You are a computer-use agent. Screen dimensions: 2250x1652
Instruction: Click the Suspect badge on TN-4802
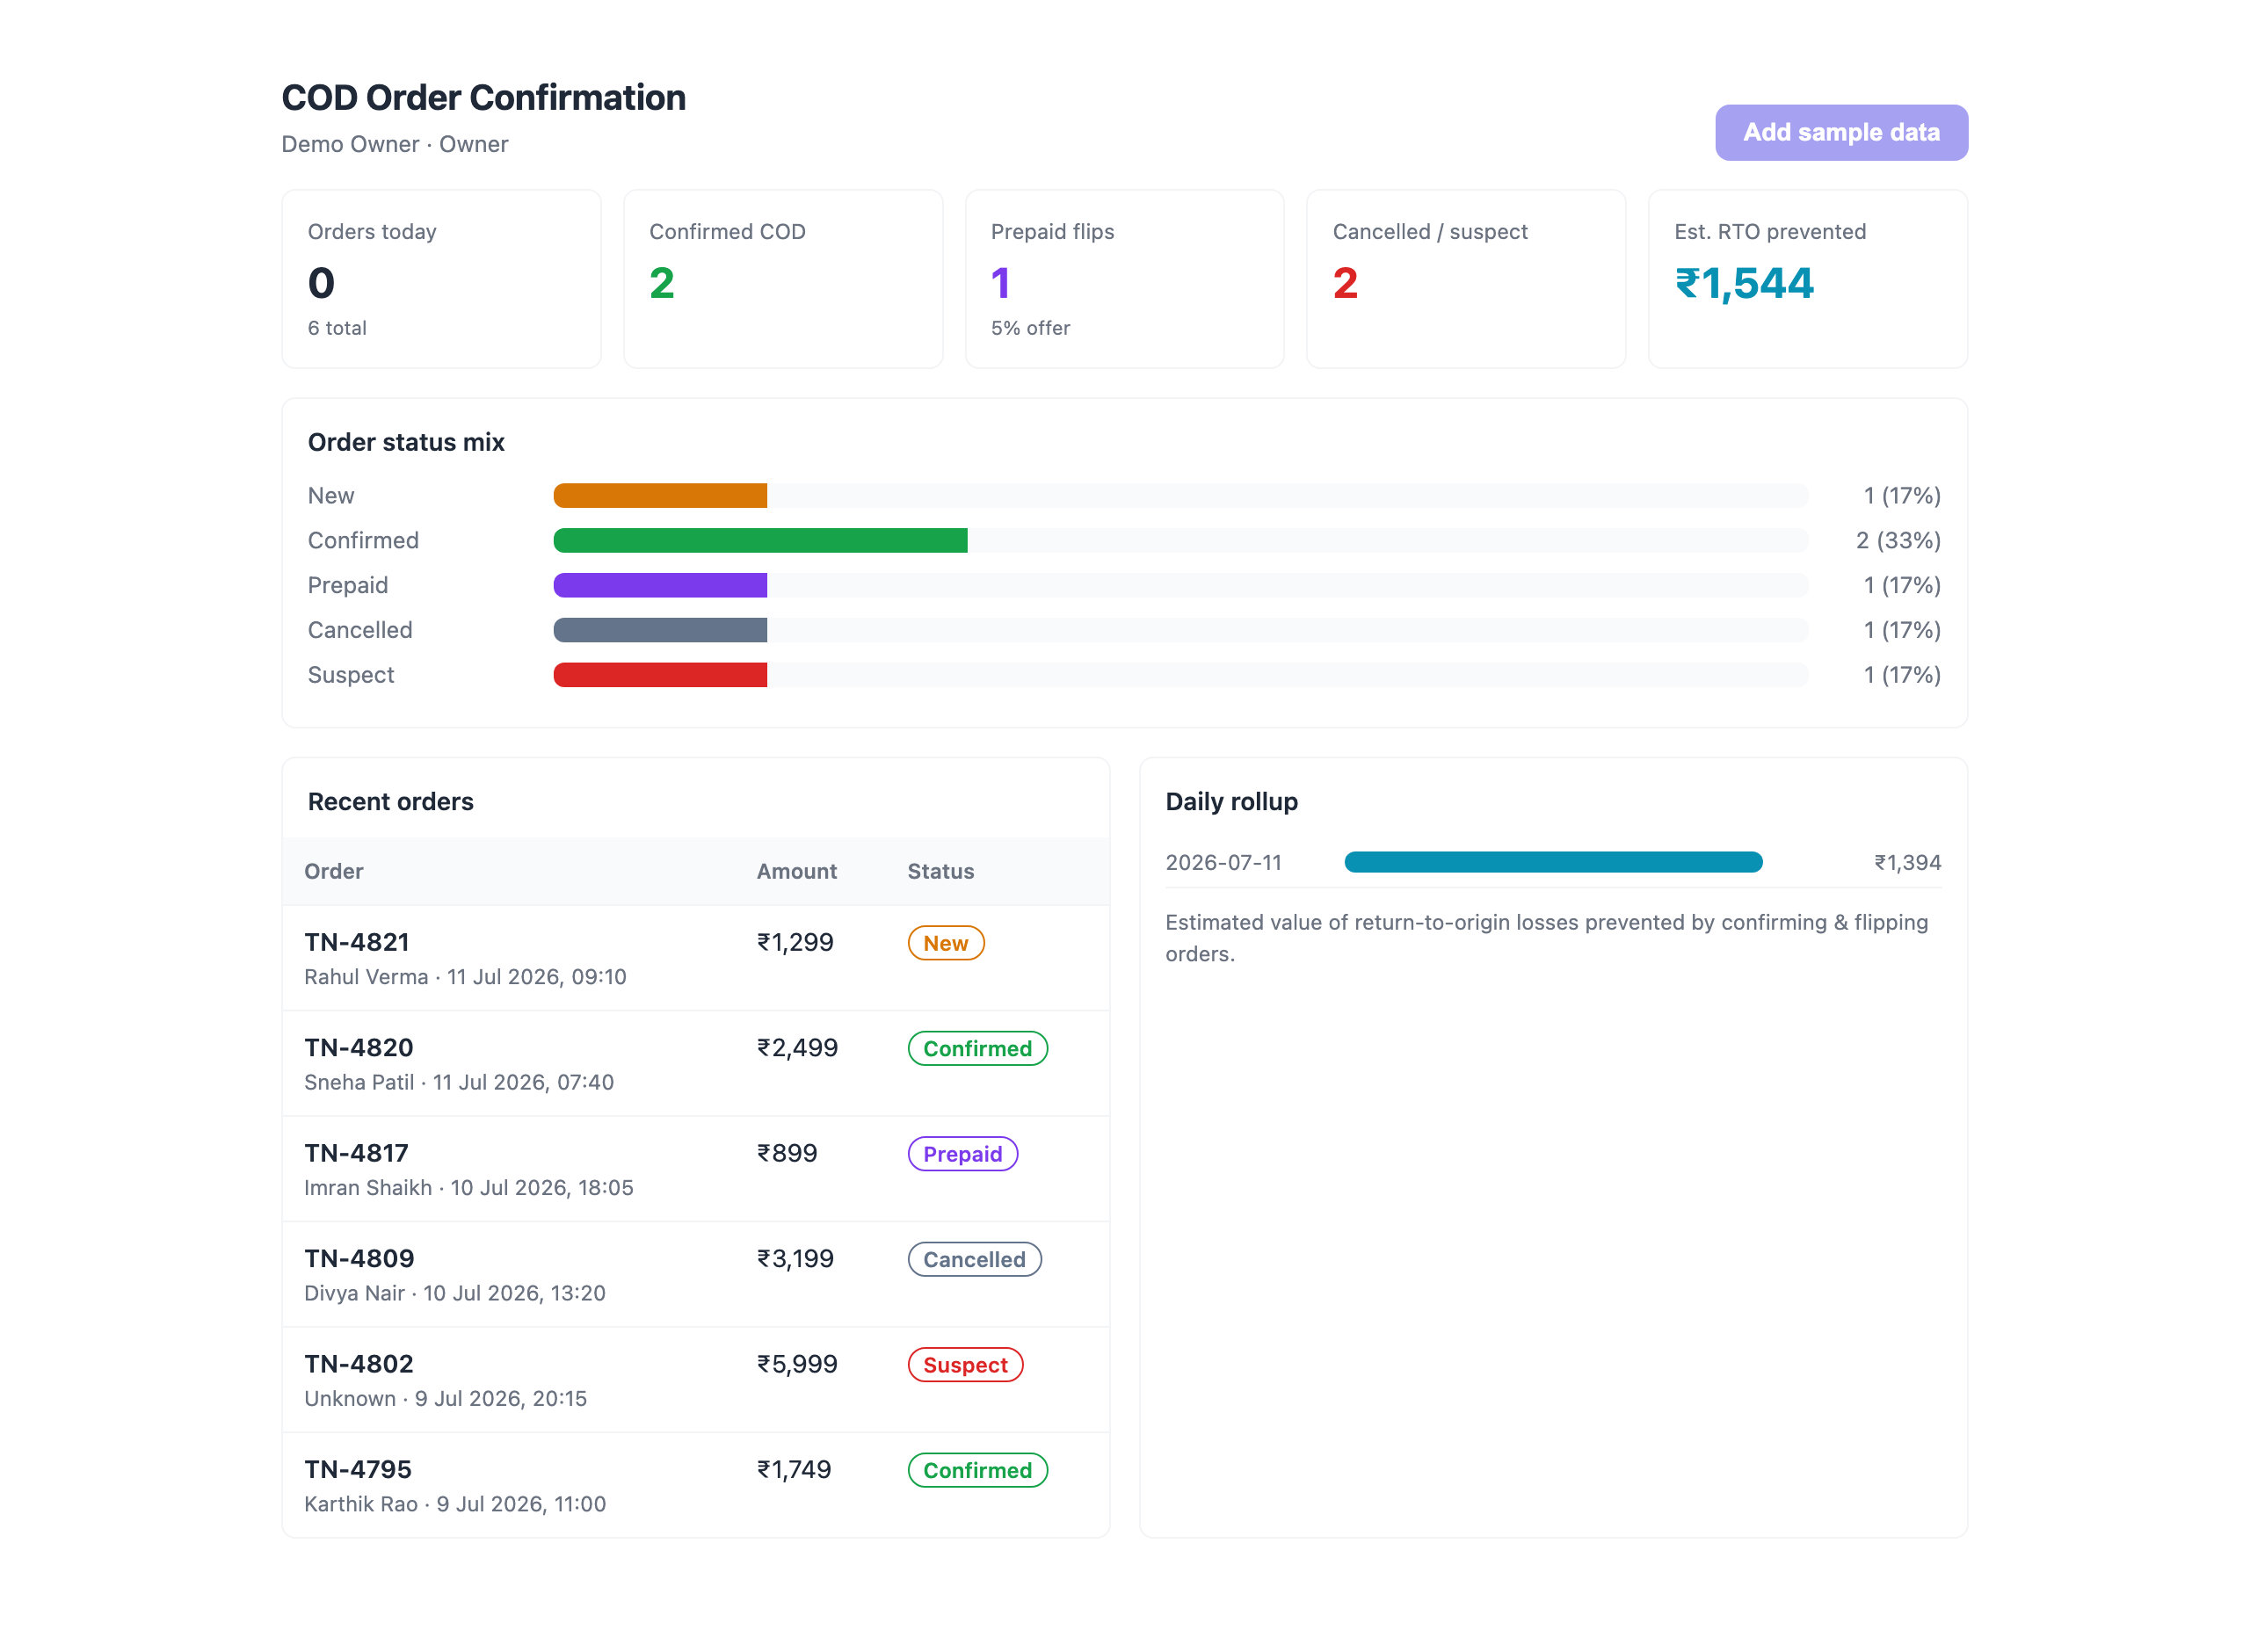(x=966, y=1365)
